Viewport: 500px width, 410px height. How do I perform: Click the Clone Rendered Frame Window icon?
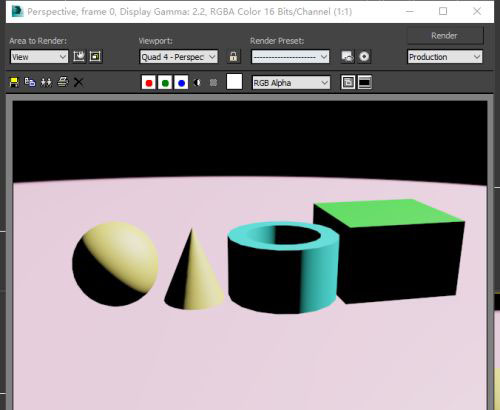[46, 82]
